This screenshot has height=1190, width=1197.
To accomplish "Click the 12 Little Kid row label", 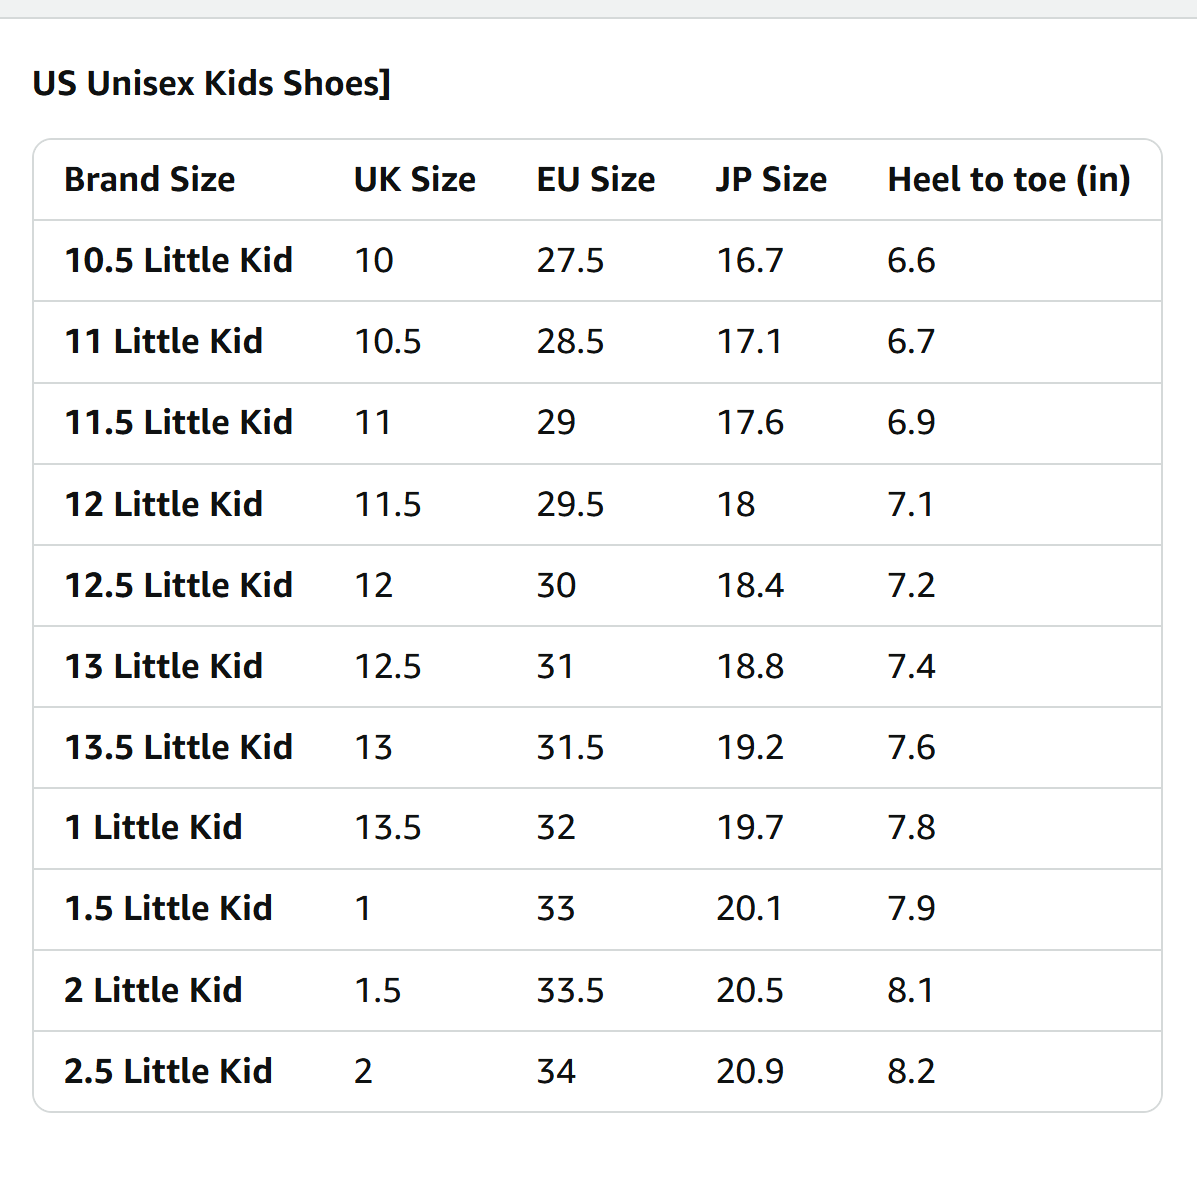I will point(163,504).
